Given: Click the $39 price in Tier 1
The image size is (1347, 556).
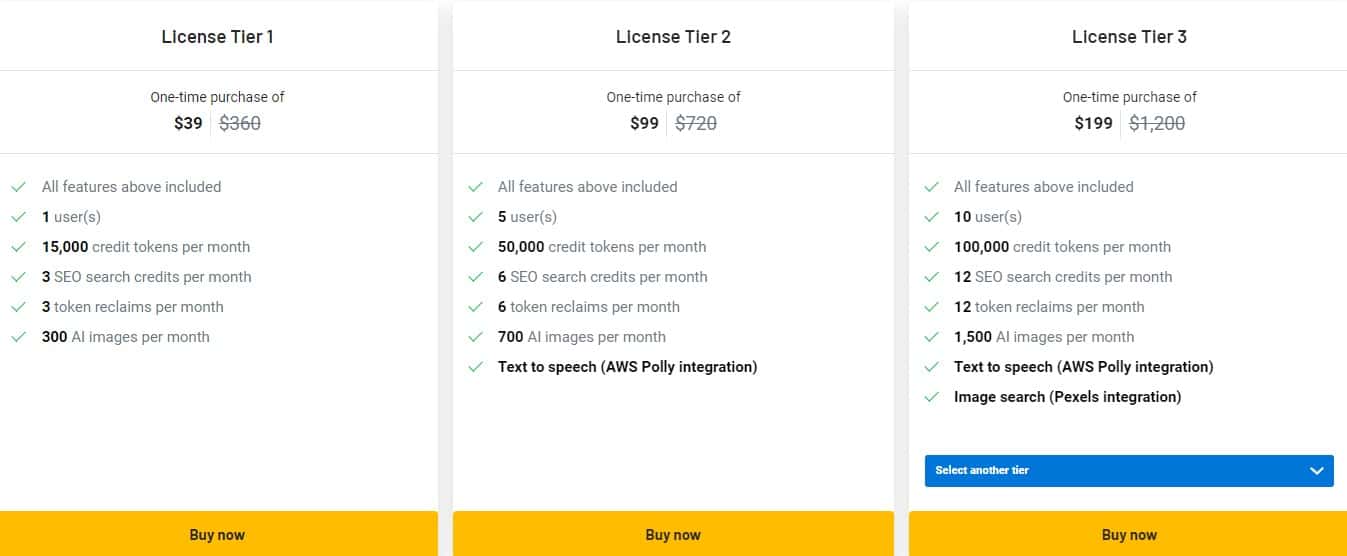Looking at the screenshot, I should [x=188, y=124].
